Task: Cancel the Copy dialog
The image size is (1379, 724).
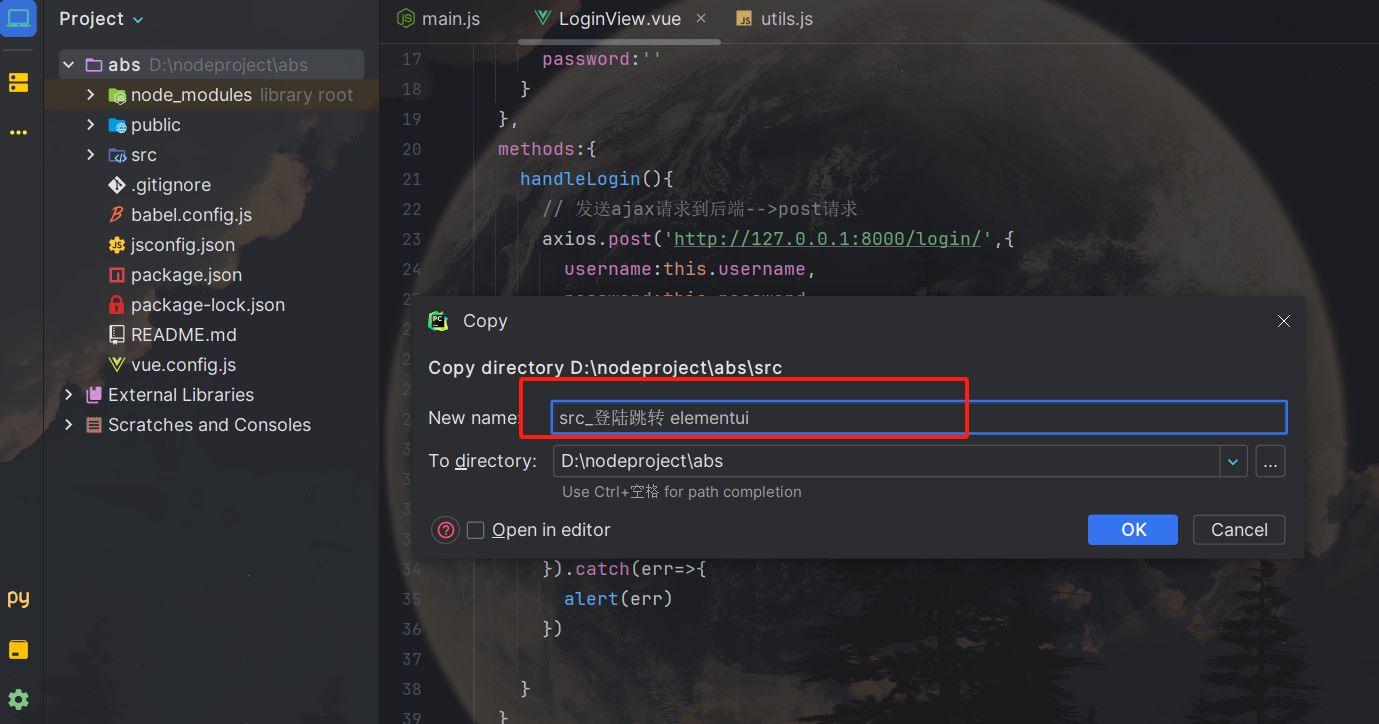Action: (x=1239, y=530)
